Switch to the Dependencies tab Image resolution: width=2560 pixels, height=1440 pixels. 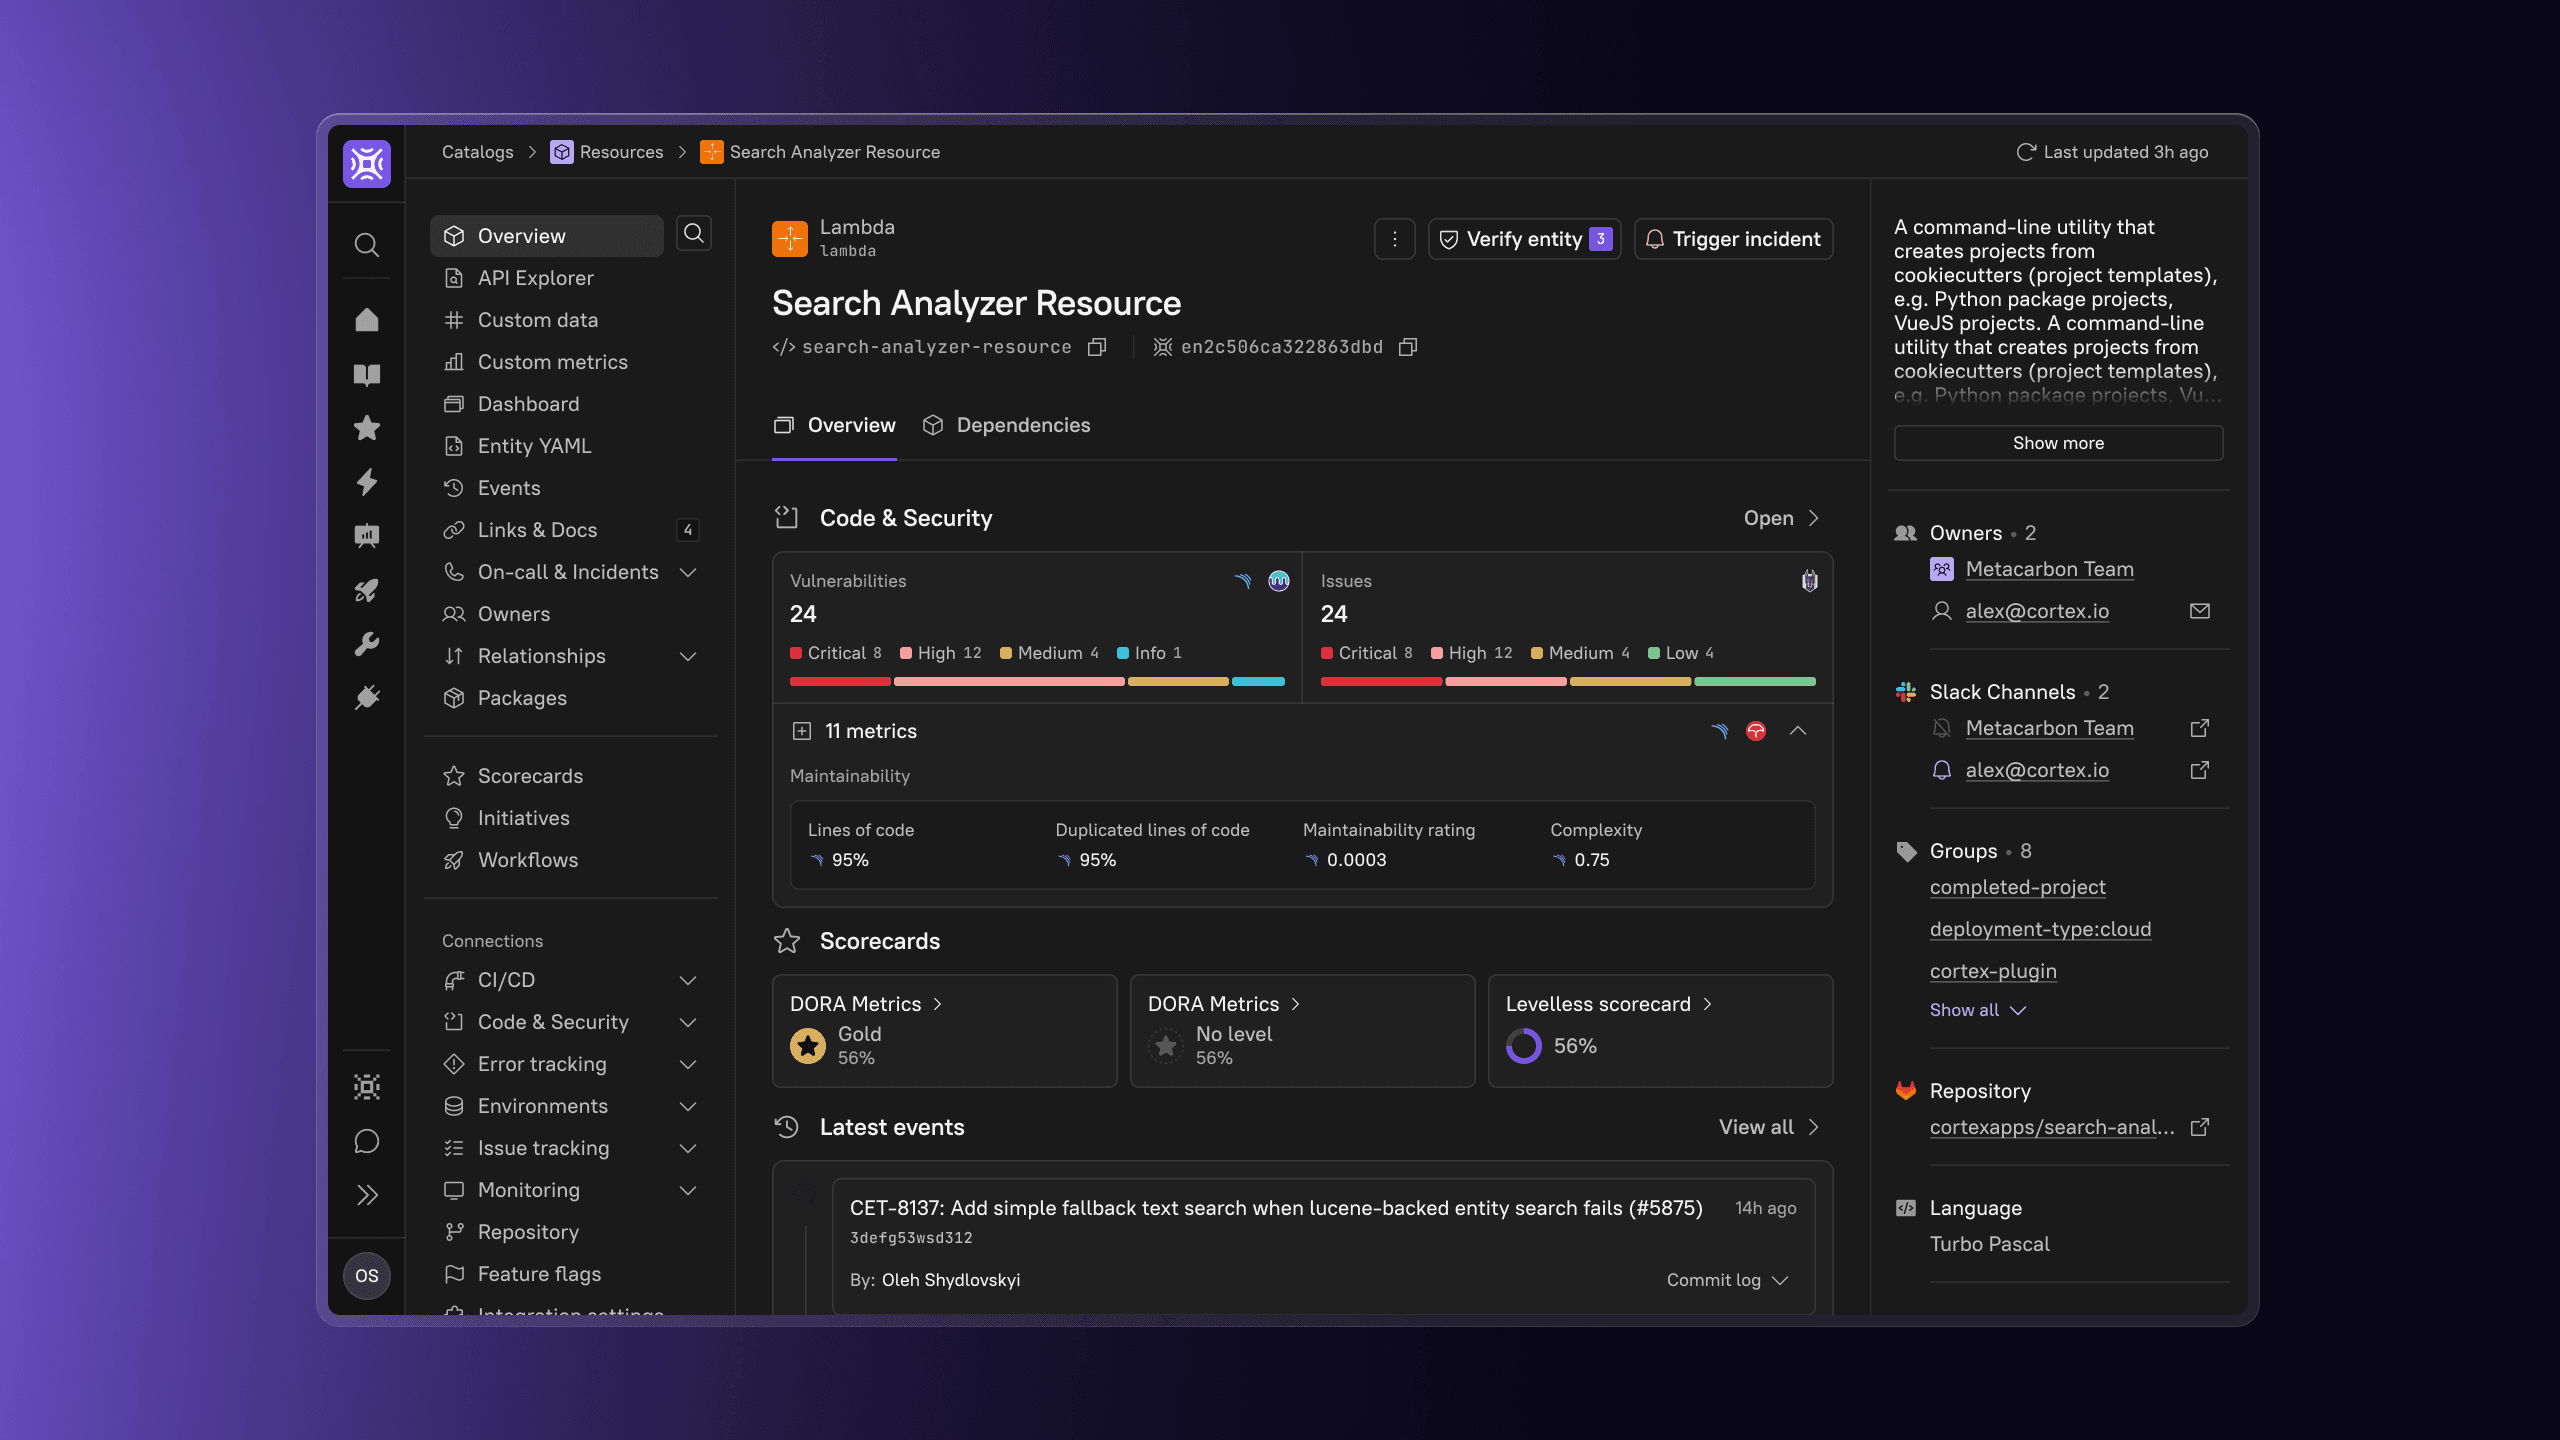[x=1006, y=425]
